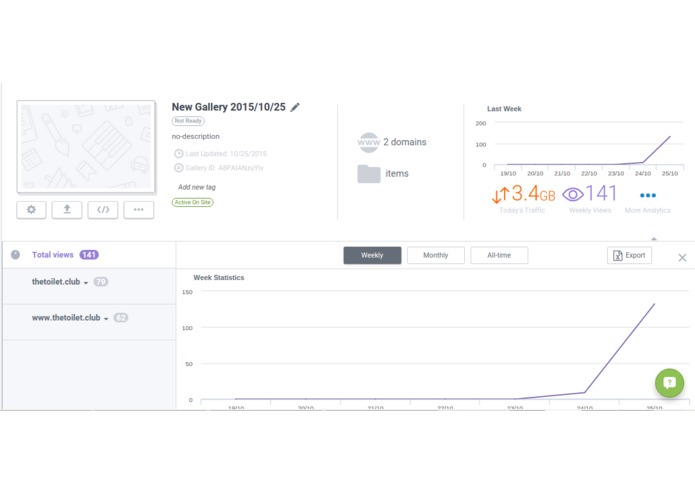695x494 pixels.
Task: Switch to All-time statistics tab
Action: click(499, 255)
